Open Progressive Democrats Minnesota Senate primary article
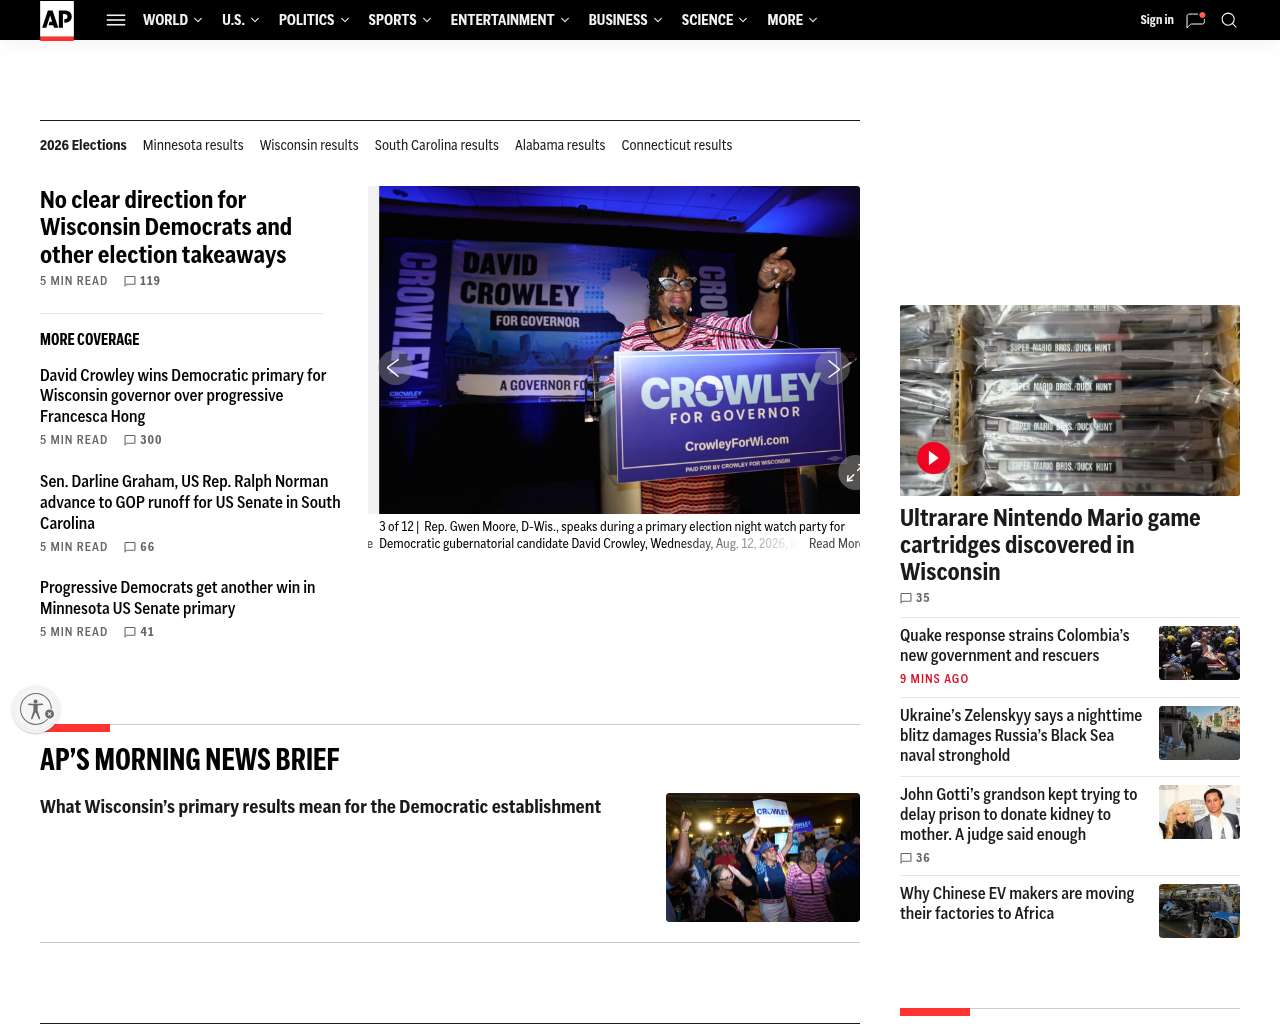Viewport: 1280px width, 1024px height. point(178,598)
